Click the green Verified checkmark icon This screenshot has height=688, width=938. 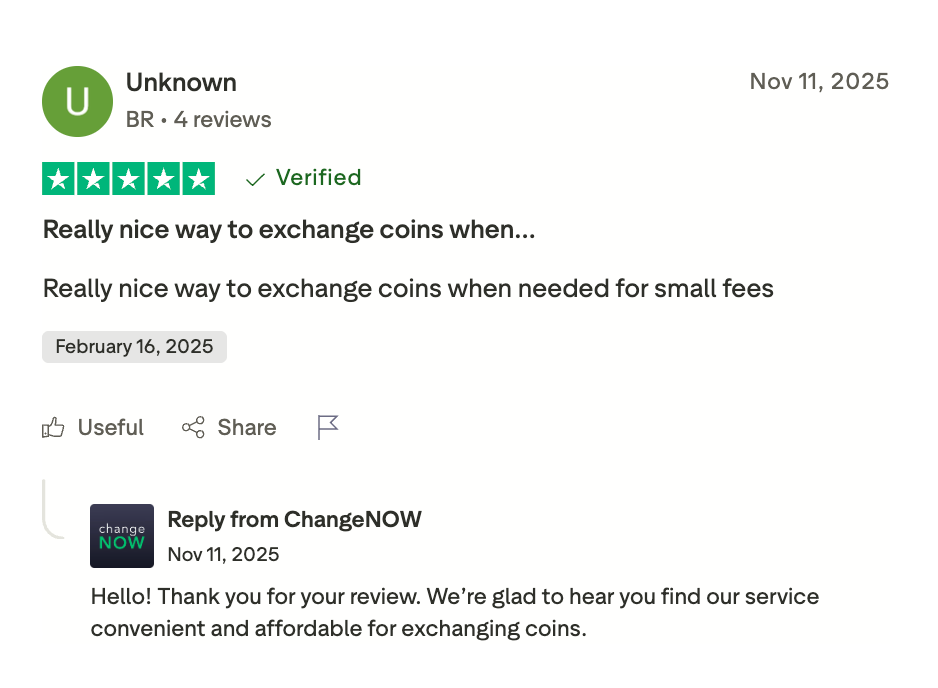click(253, 178)
